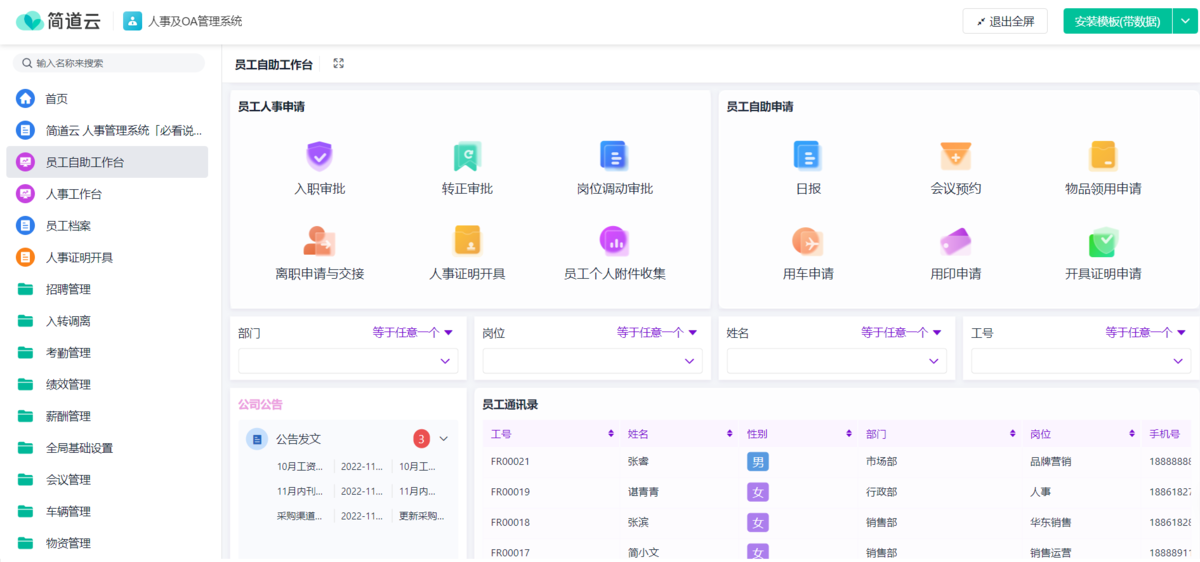Expand the 姓名 filter dropdown box
Viewport: 1200px width, 562px height.
(x=836, y=361)
